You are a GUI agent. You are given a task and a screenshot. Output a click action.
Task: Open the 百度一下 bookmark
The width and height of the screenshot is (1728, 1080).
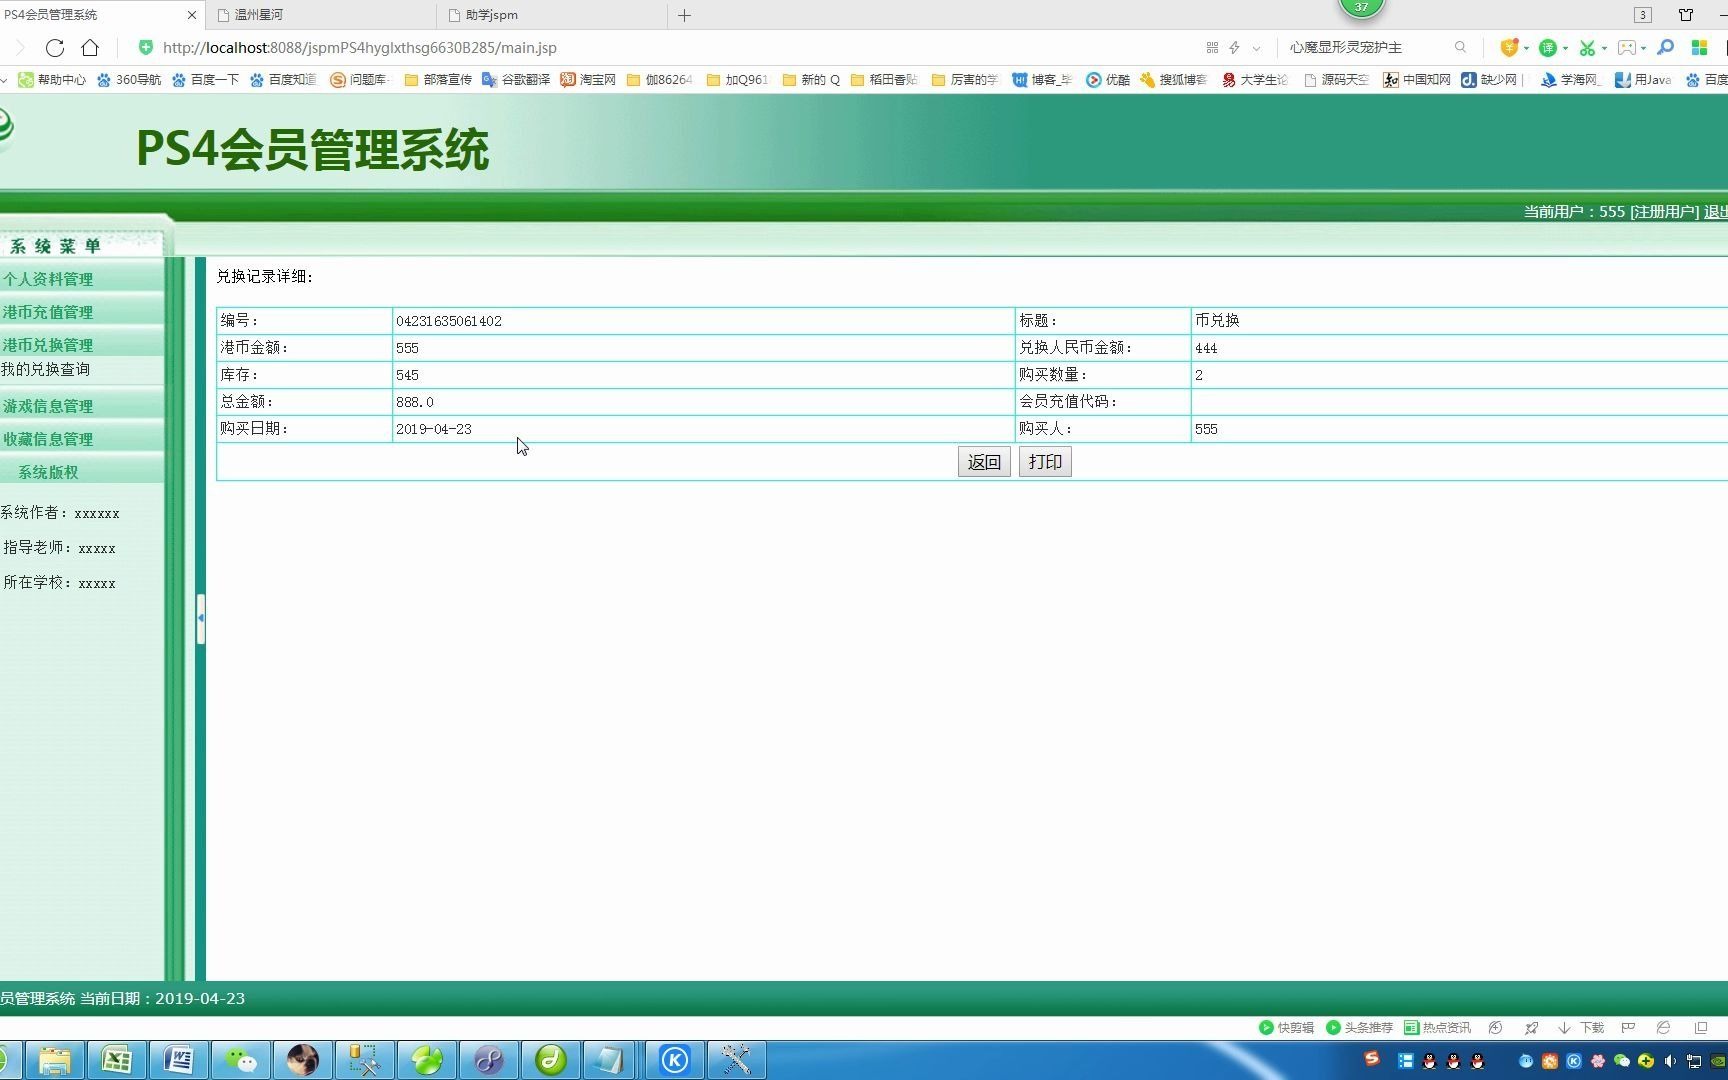pyautogui.click(x=205, y=79)
